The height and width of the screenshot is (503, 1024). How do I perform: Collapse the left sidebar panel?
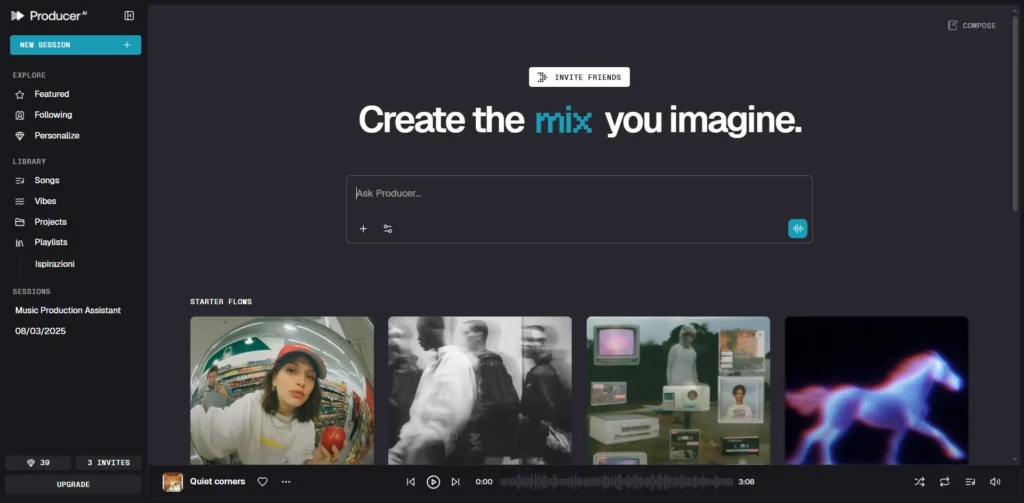(x=129, y=15)
